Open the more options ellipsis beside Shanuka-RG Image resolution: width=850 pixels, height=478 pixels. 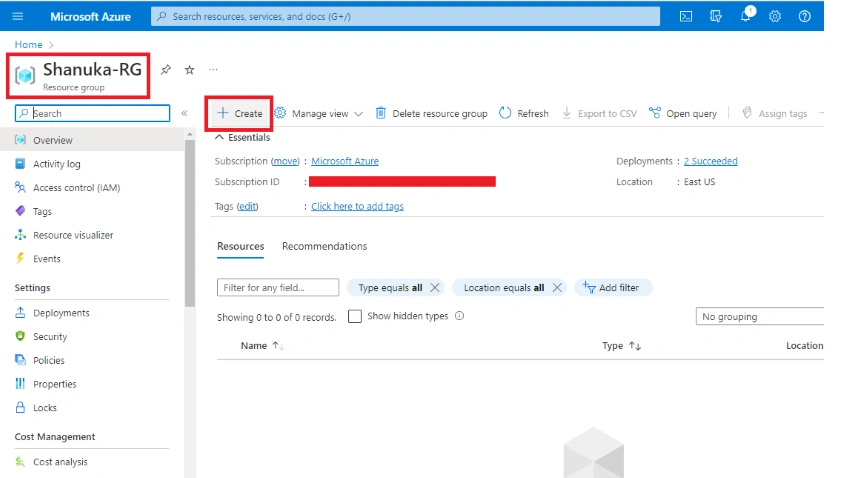tap(213, 69)
